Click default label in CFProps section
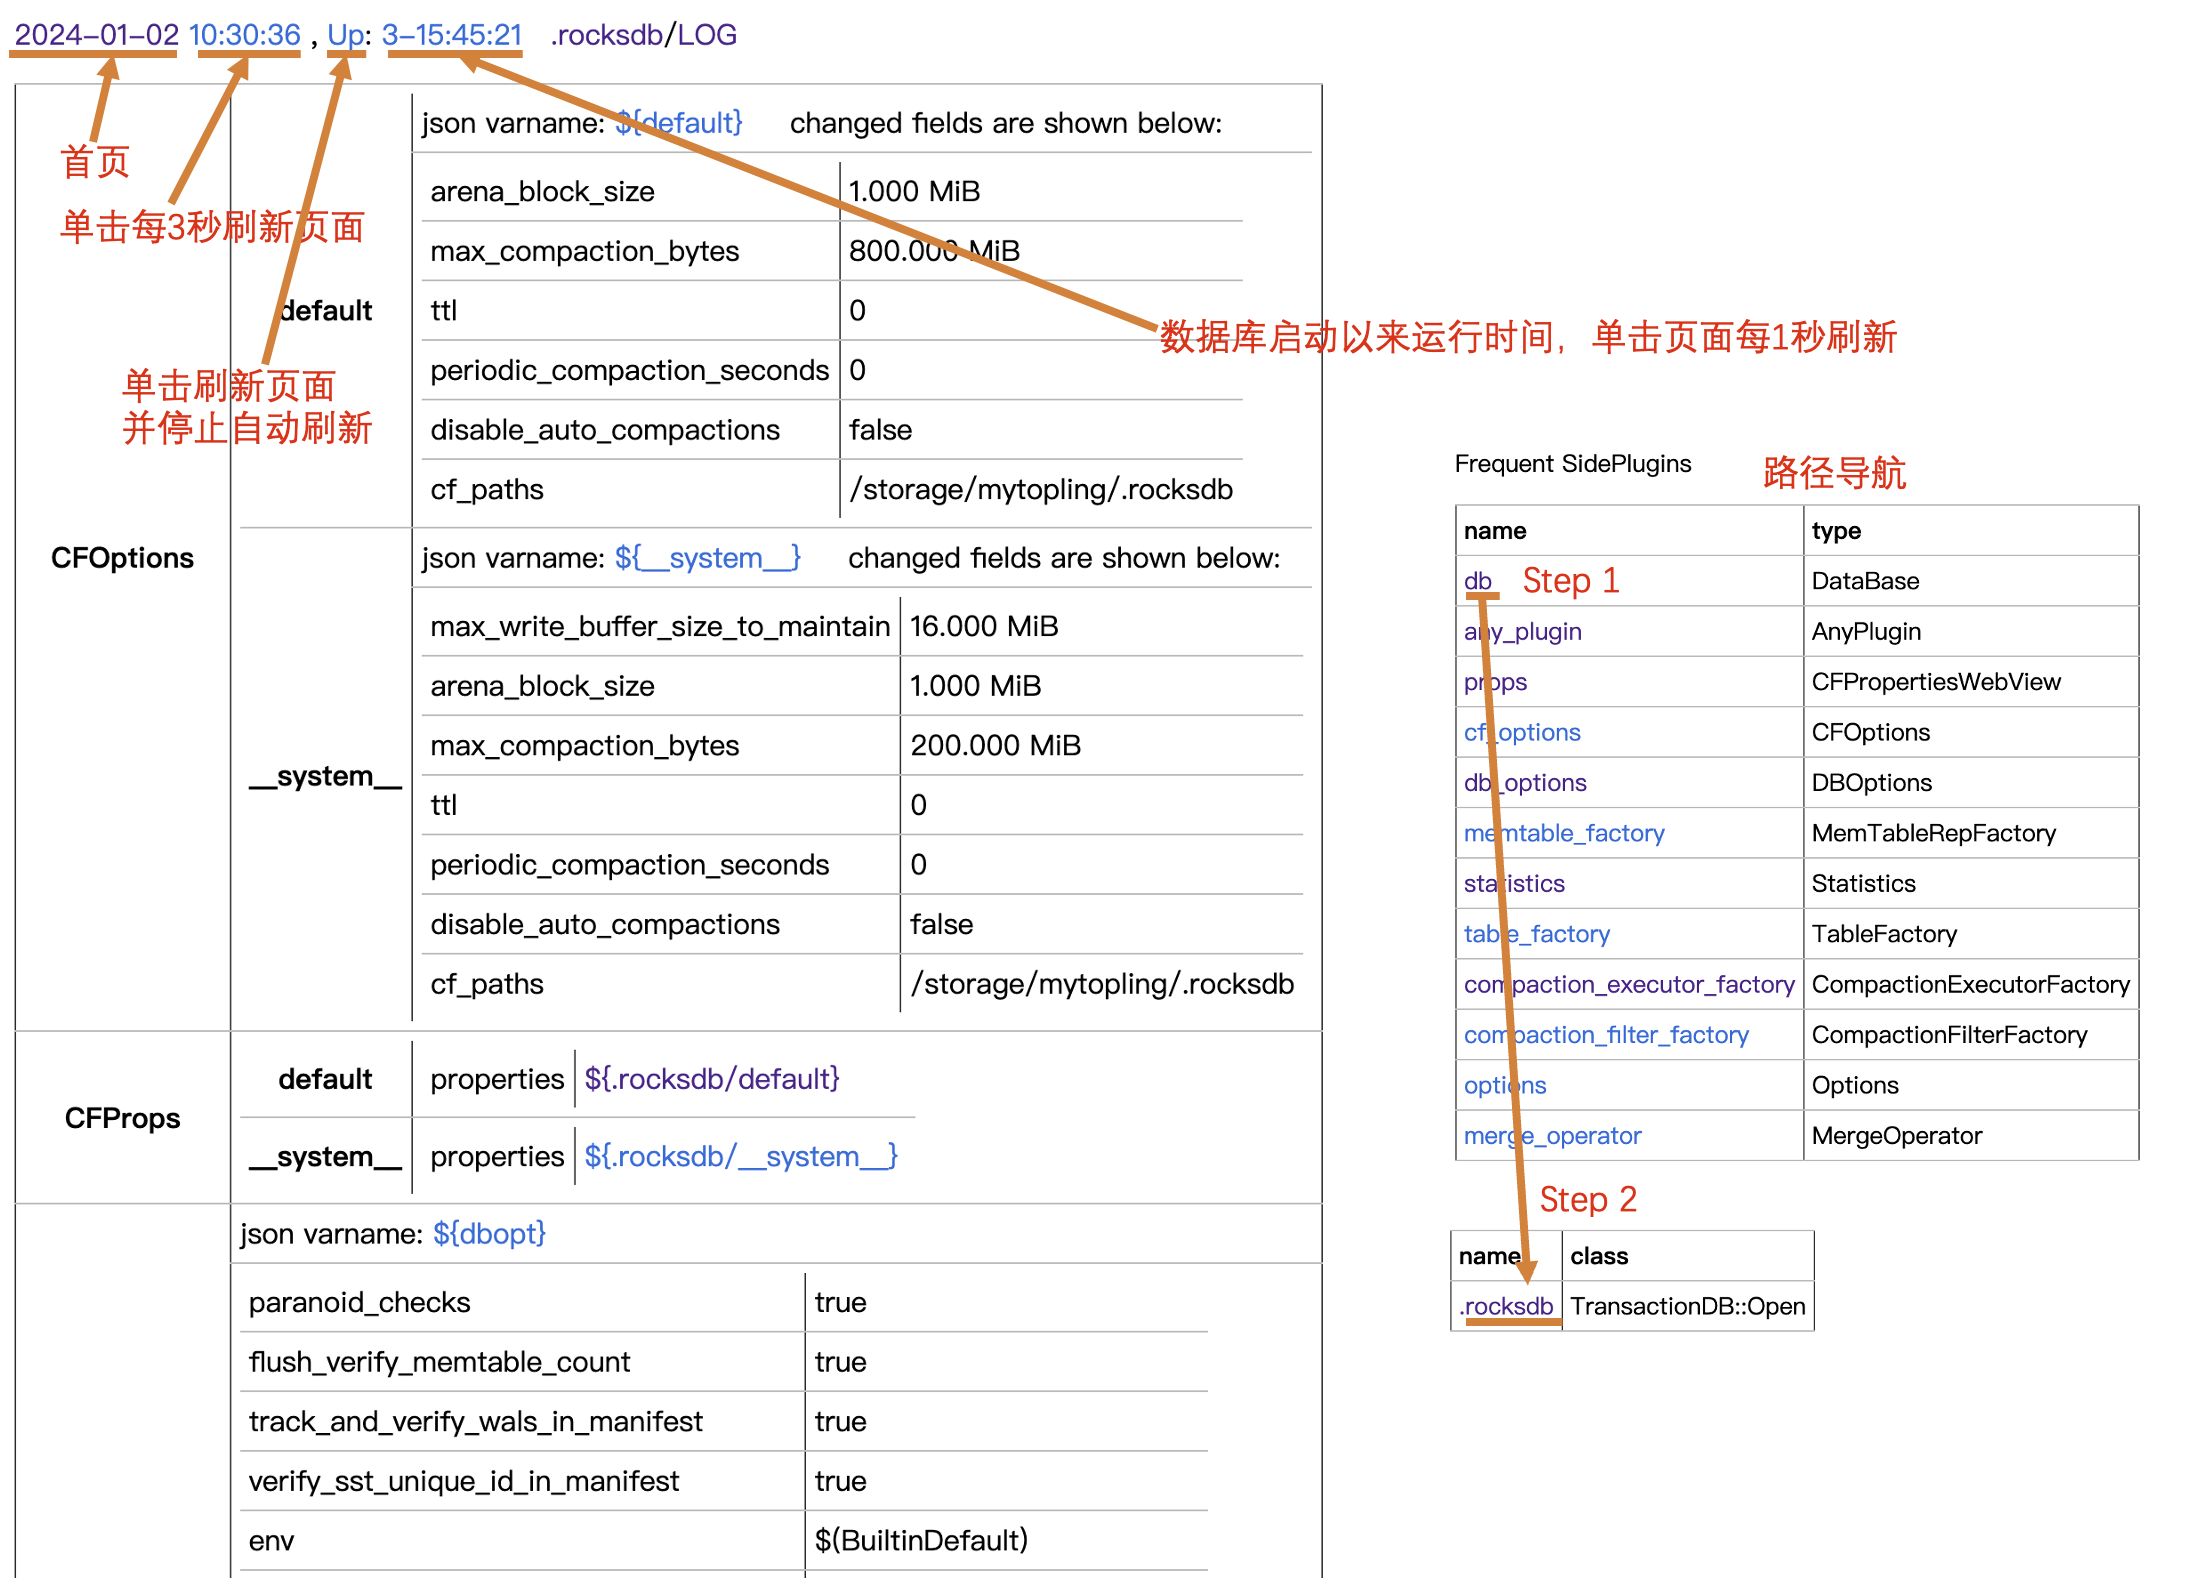 tap(325, 1079)
